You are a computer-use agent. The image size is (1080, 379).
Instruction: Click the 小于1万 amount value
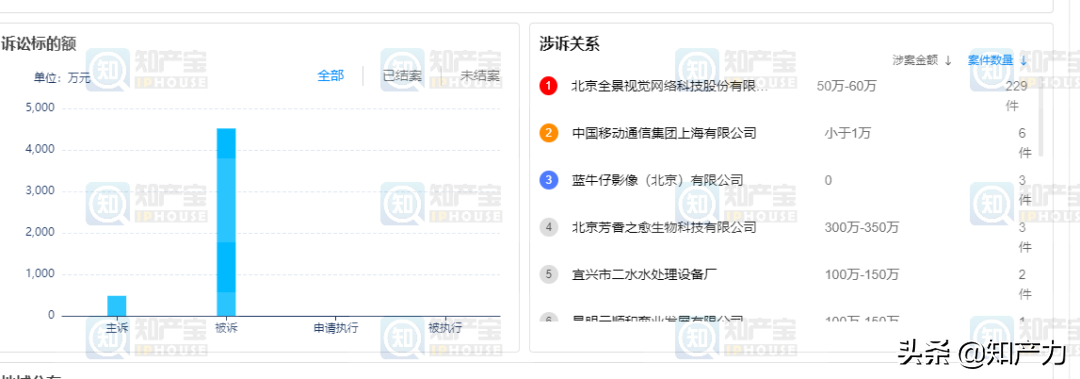pyautogui.click(x=848, y=133)
